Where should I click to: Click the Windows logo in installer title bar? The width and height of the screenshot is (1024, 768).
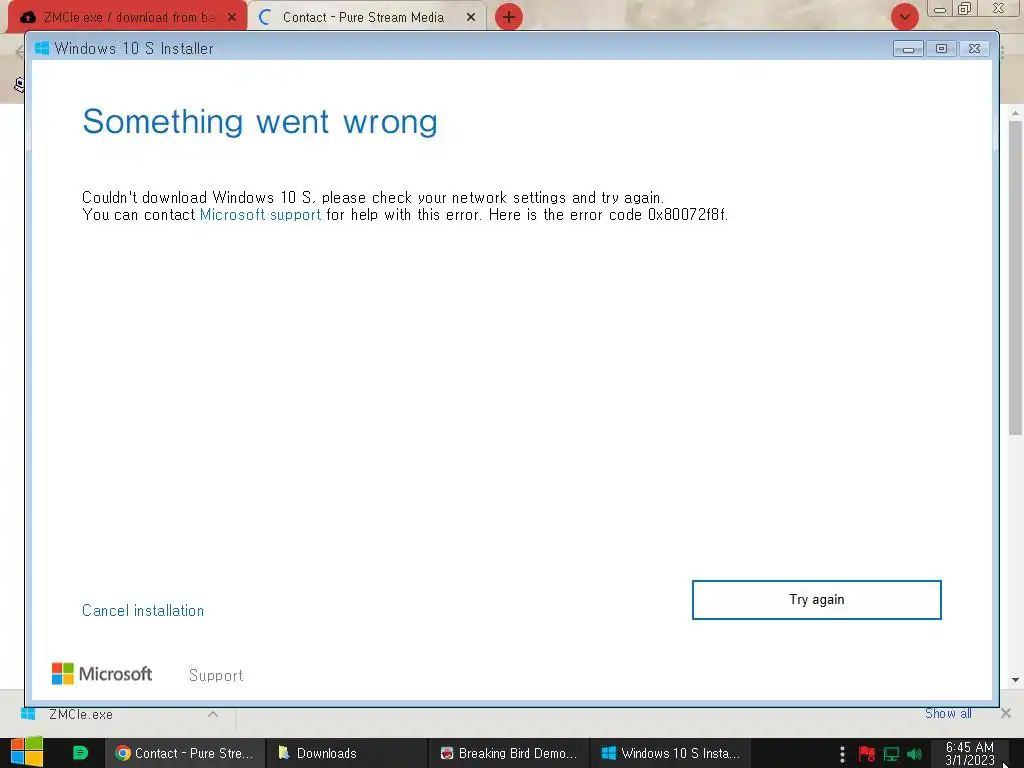(x=42, y=48)
